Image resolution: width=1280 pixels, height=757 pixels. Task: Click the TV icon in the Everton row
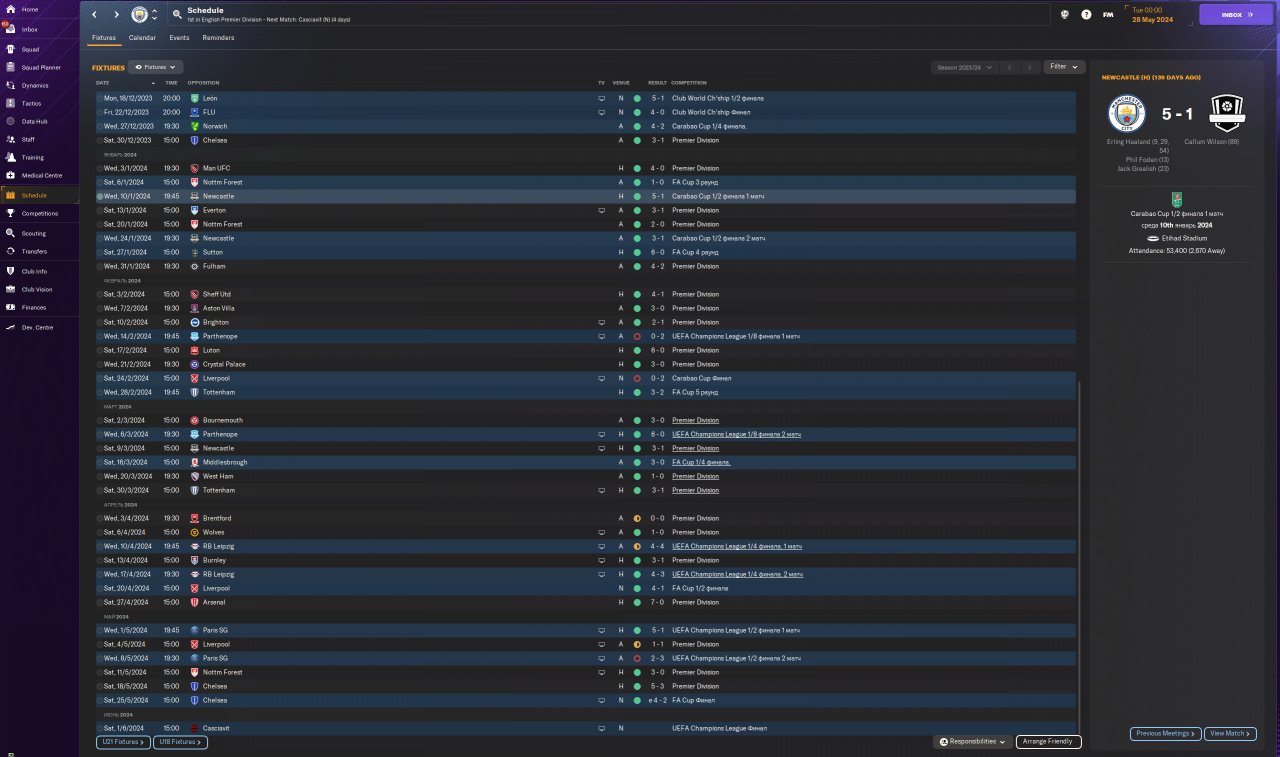(602, 210)
